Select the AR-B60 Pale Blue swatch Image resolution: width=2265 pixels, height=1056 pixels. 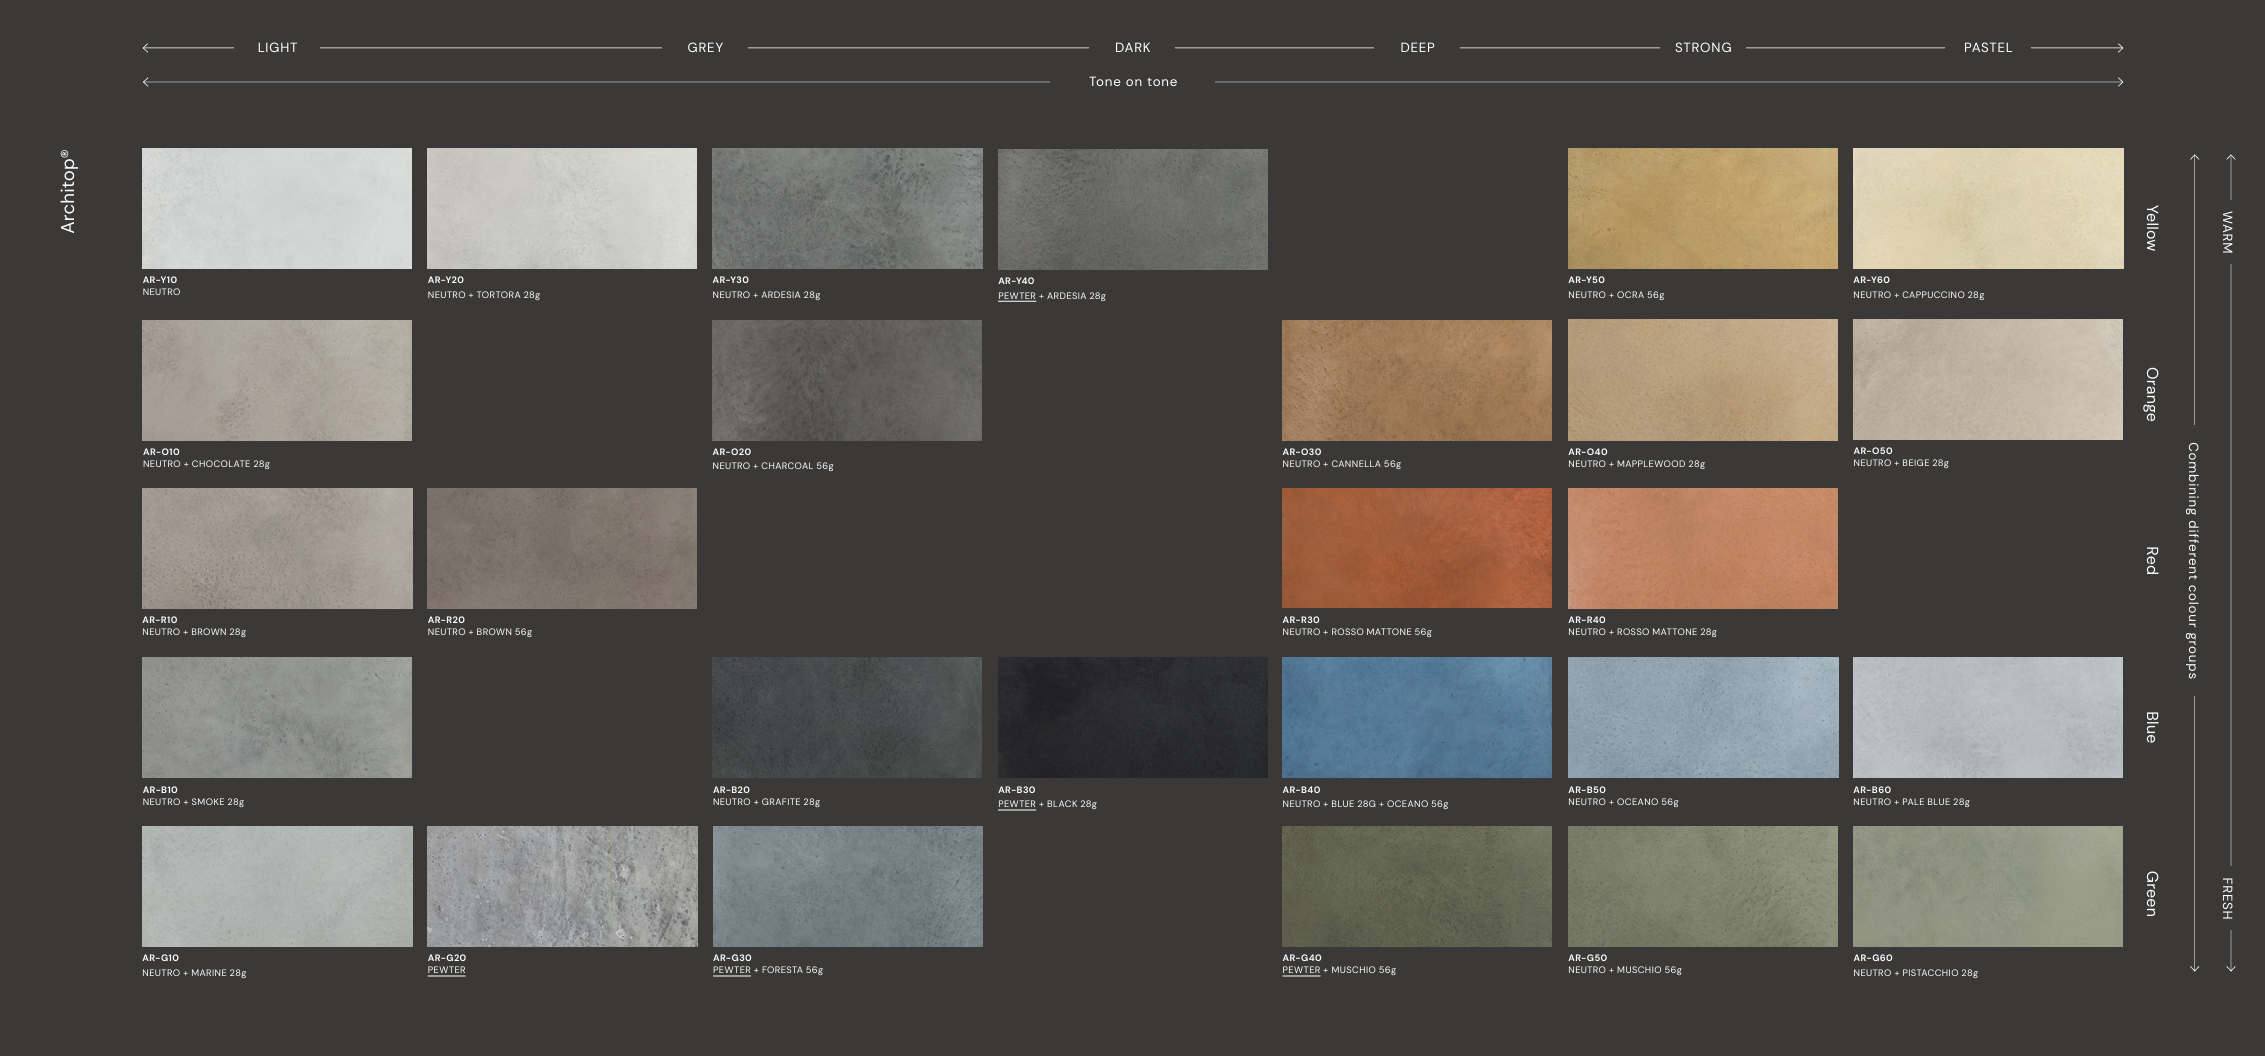click(1988, 717)
